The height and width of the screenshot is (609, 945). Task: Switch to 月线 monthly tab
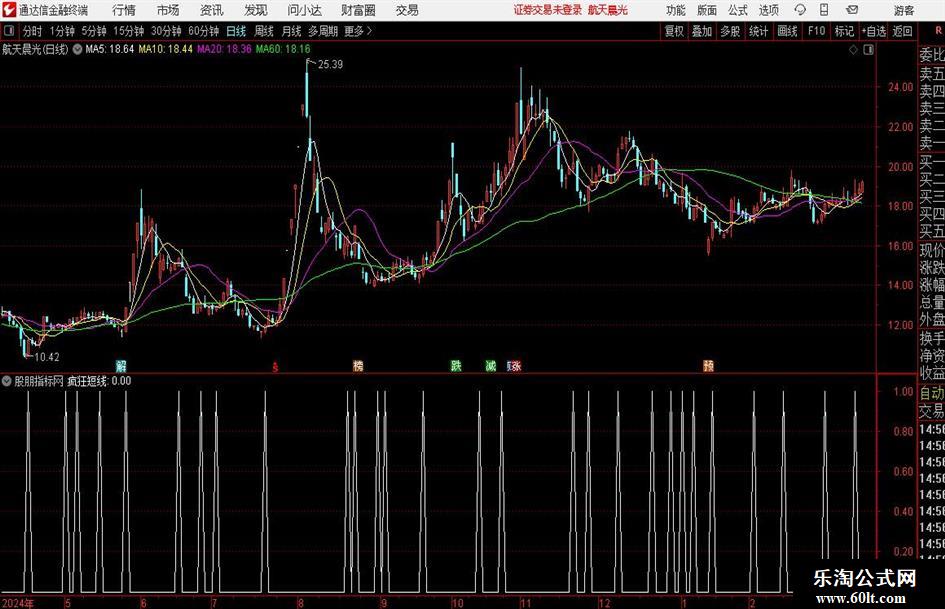point(292,31)
